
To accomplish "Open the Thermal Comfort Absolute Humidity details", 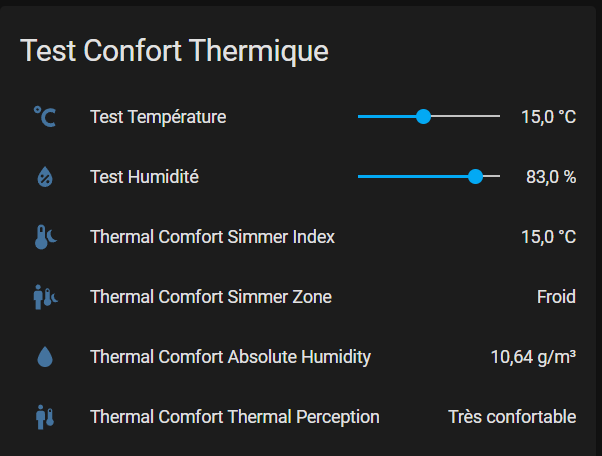I will pyautogui.click(x=305, y=357).
